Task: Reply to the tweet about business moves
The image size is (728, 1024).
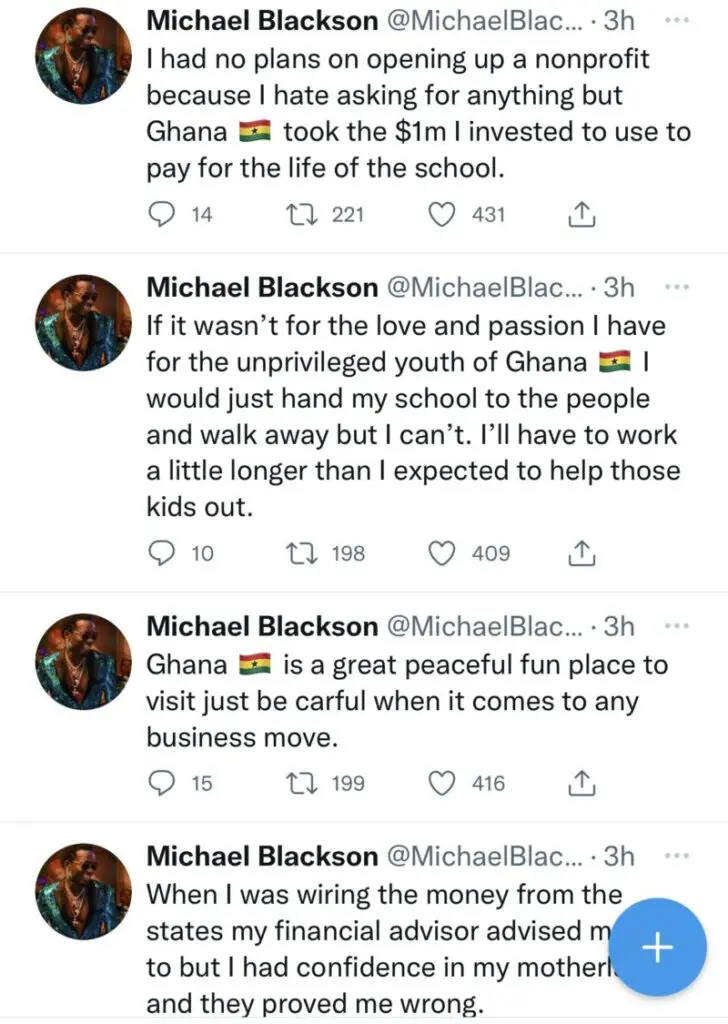Action: pyautogui.click(x=159, y=784)
